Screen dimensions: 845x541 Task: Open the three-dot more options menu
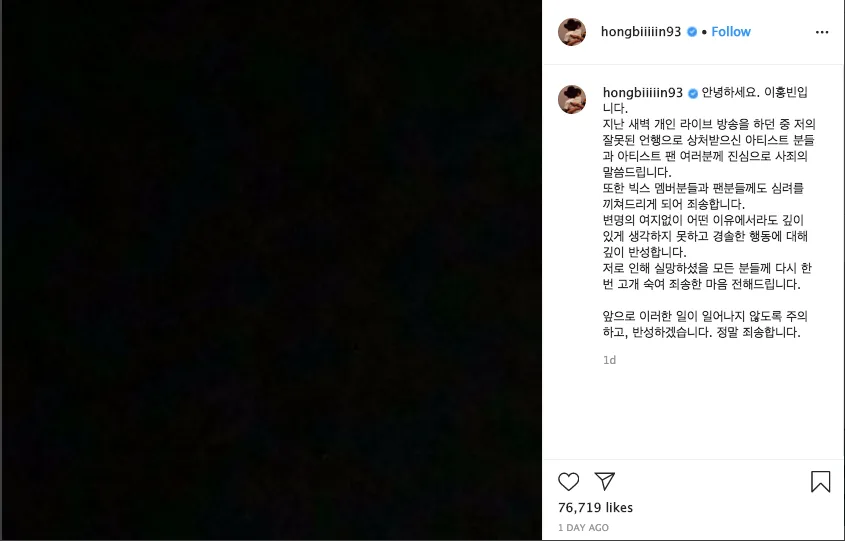click(x=822, y=32)
